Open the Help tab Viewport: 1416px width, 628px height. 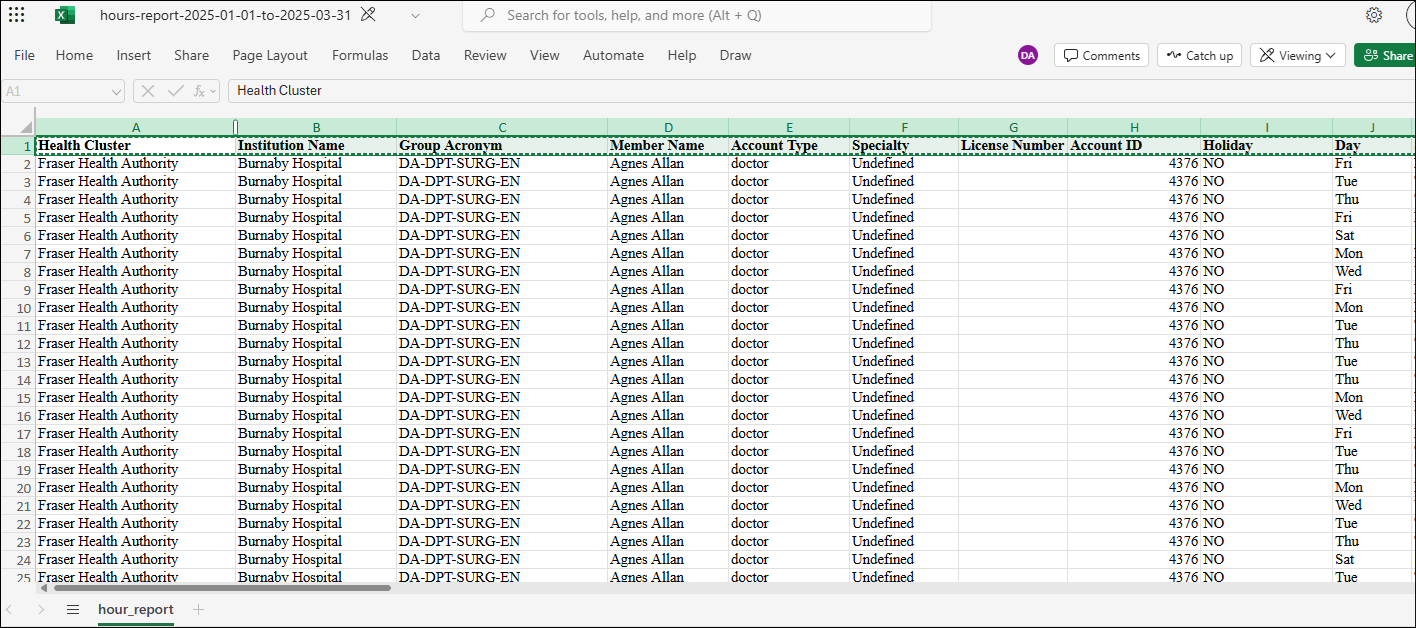point(682,55)
